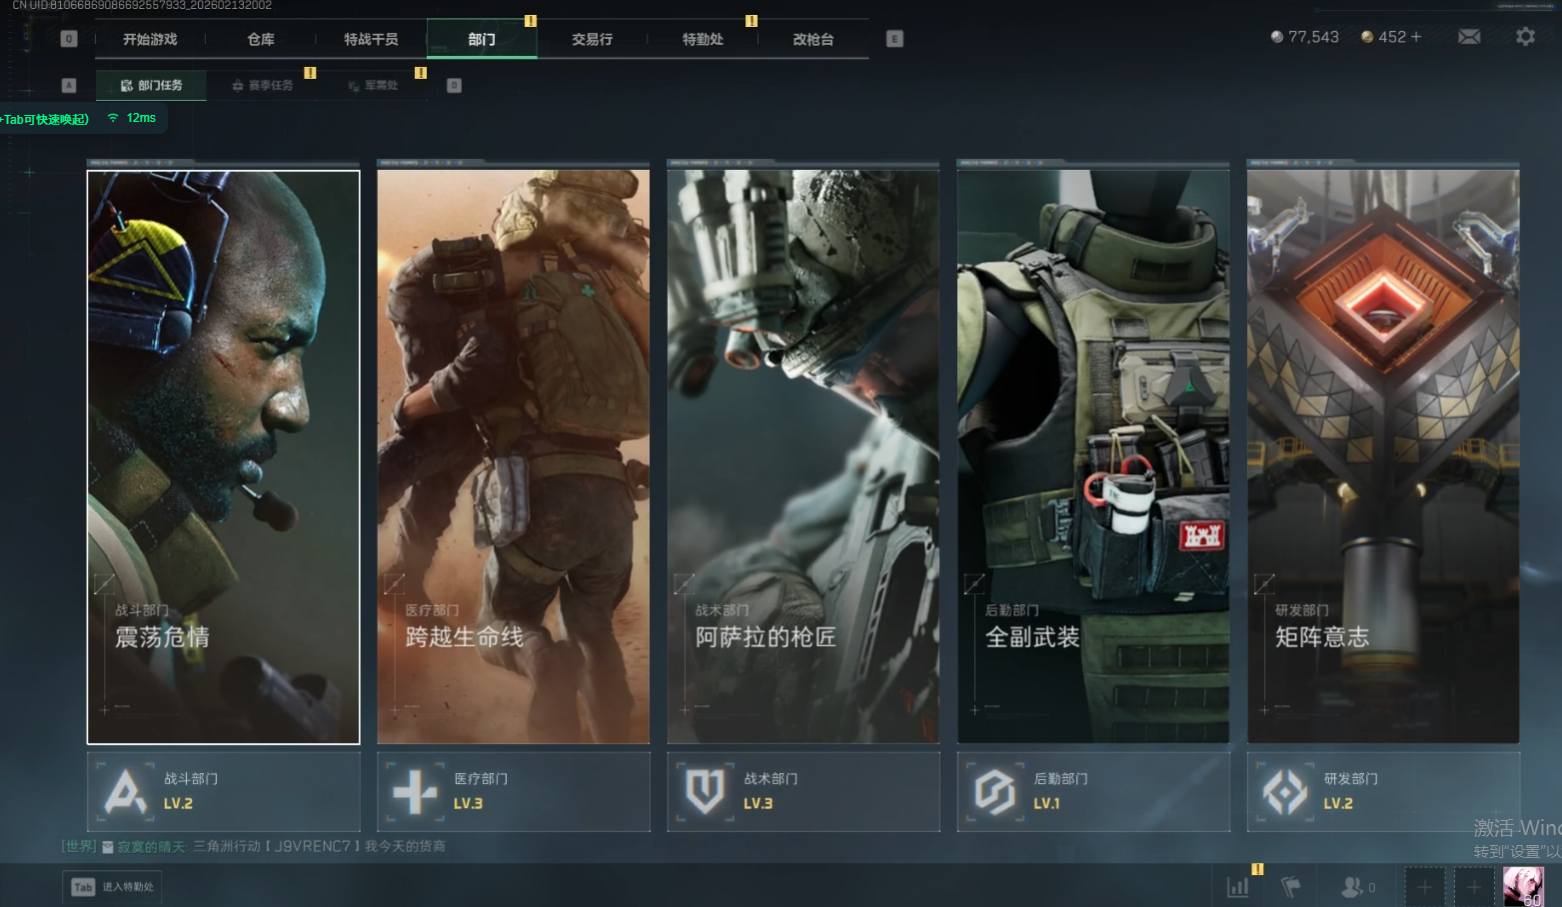Click the 世界 chat channel message
Image resolution: width=1562 pixels, height=907 pixels.
253,846
